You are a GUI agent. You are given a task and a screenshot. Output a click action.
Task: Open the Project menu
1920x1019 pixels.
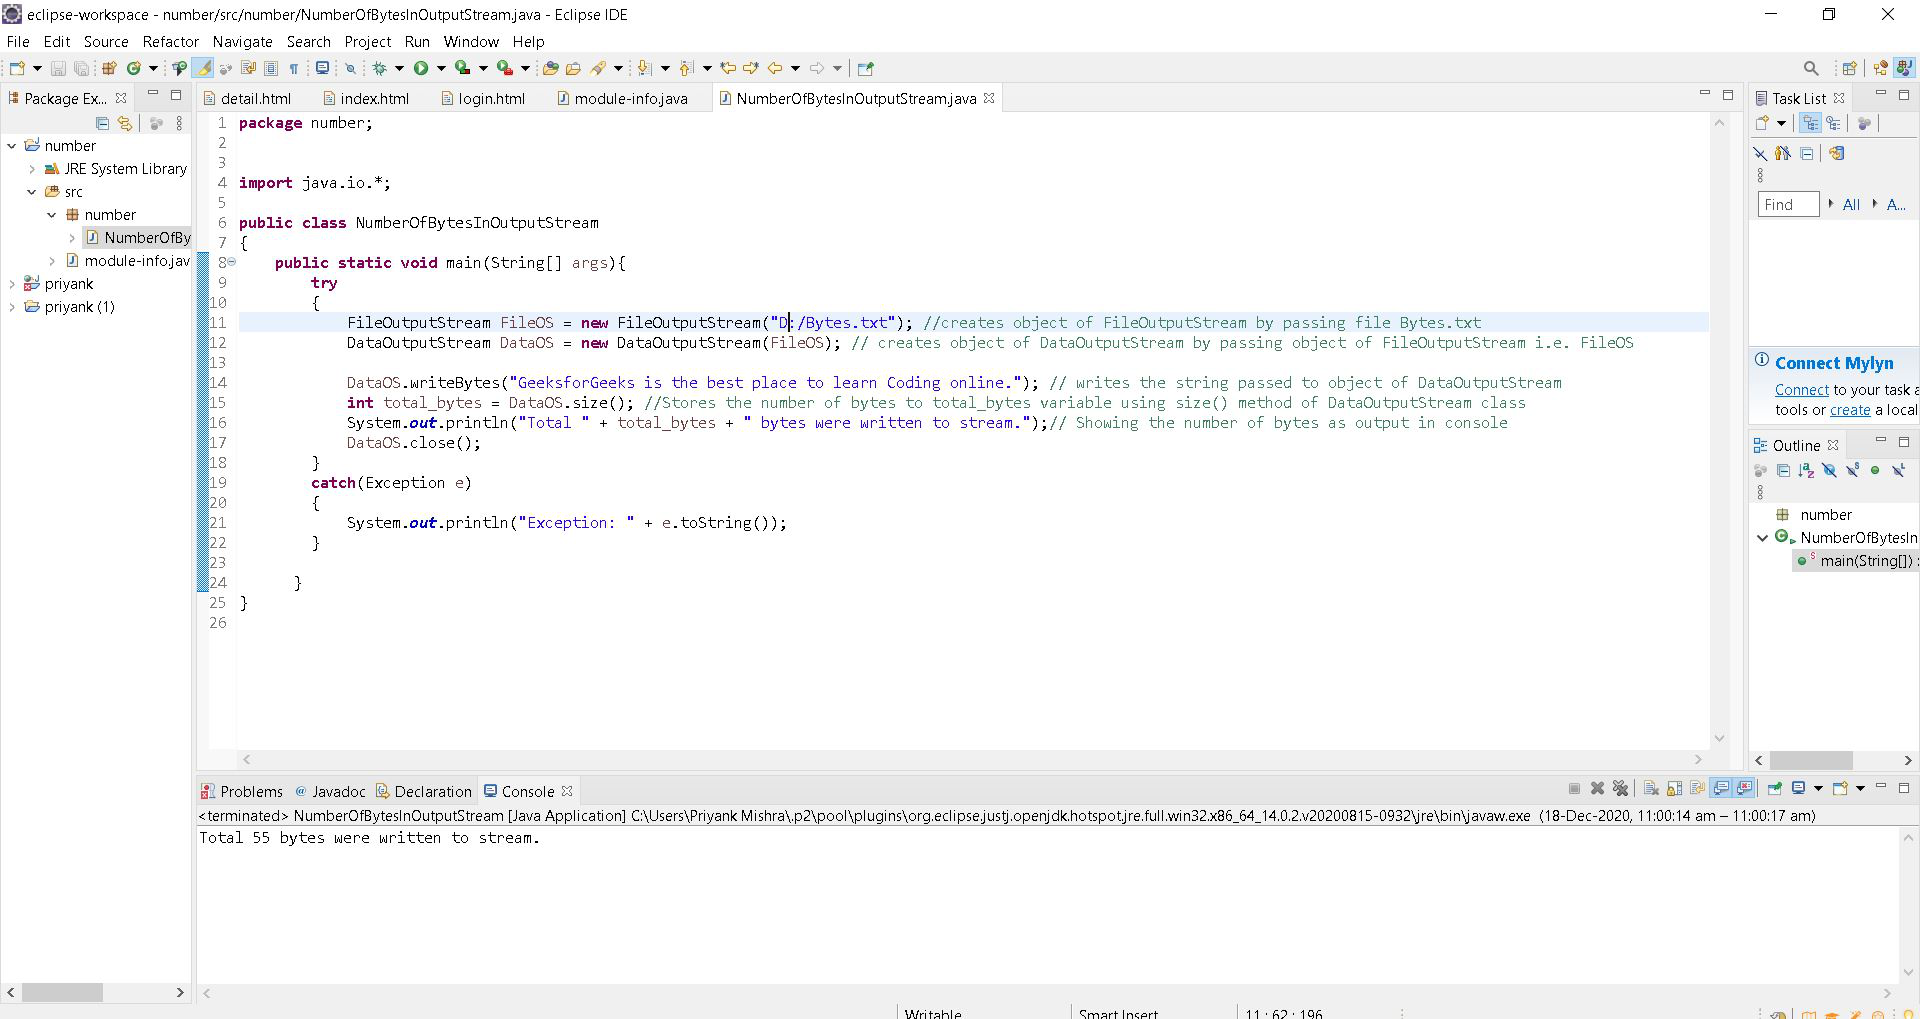(x=367, y=41)
